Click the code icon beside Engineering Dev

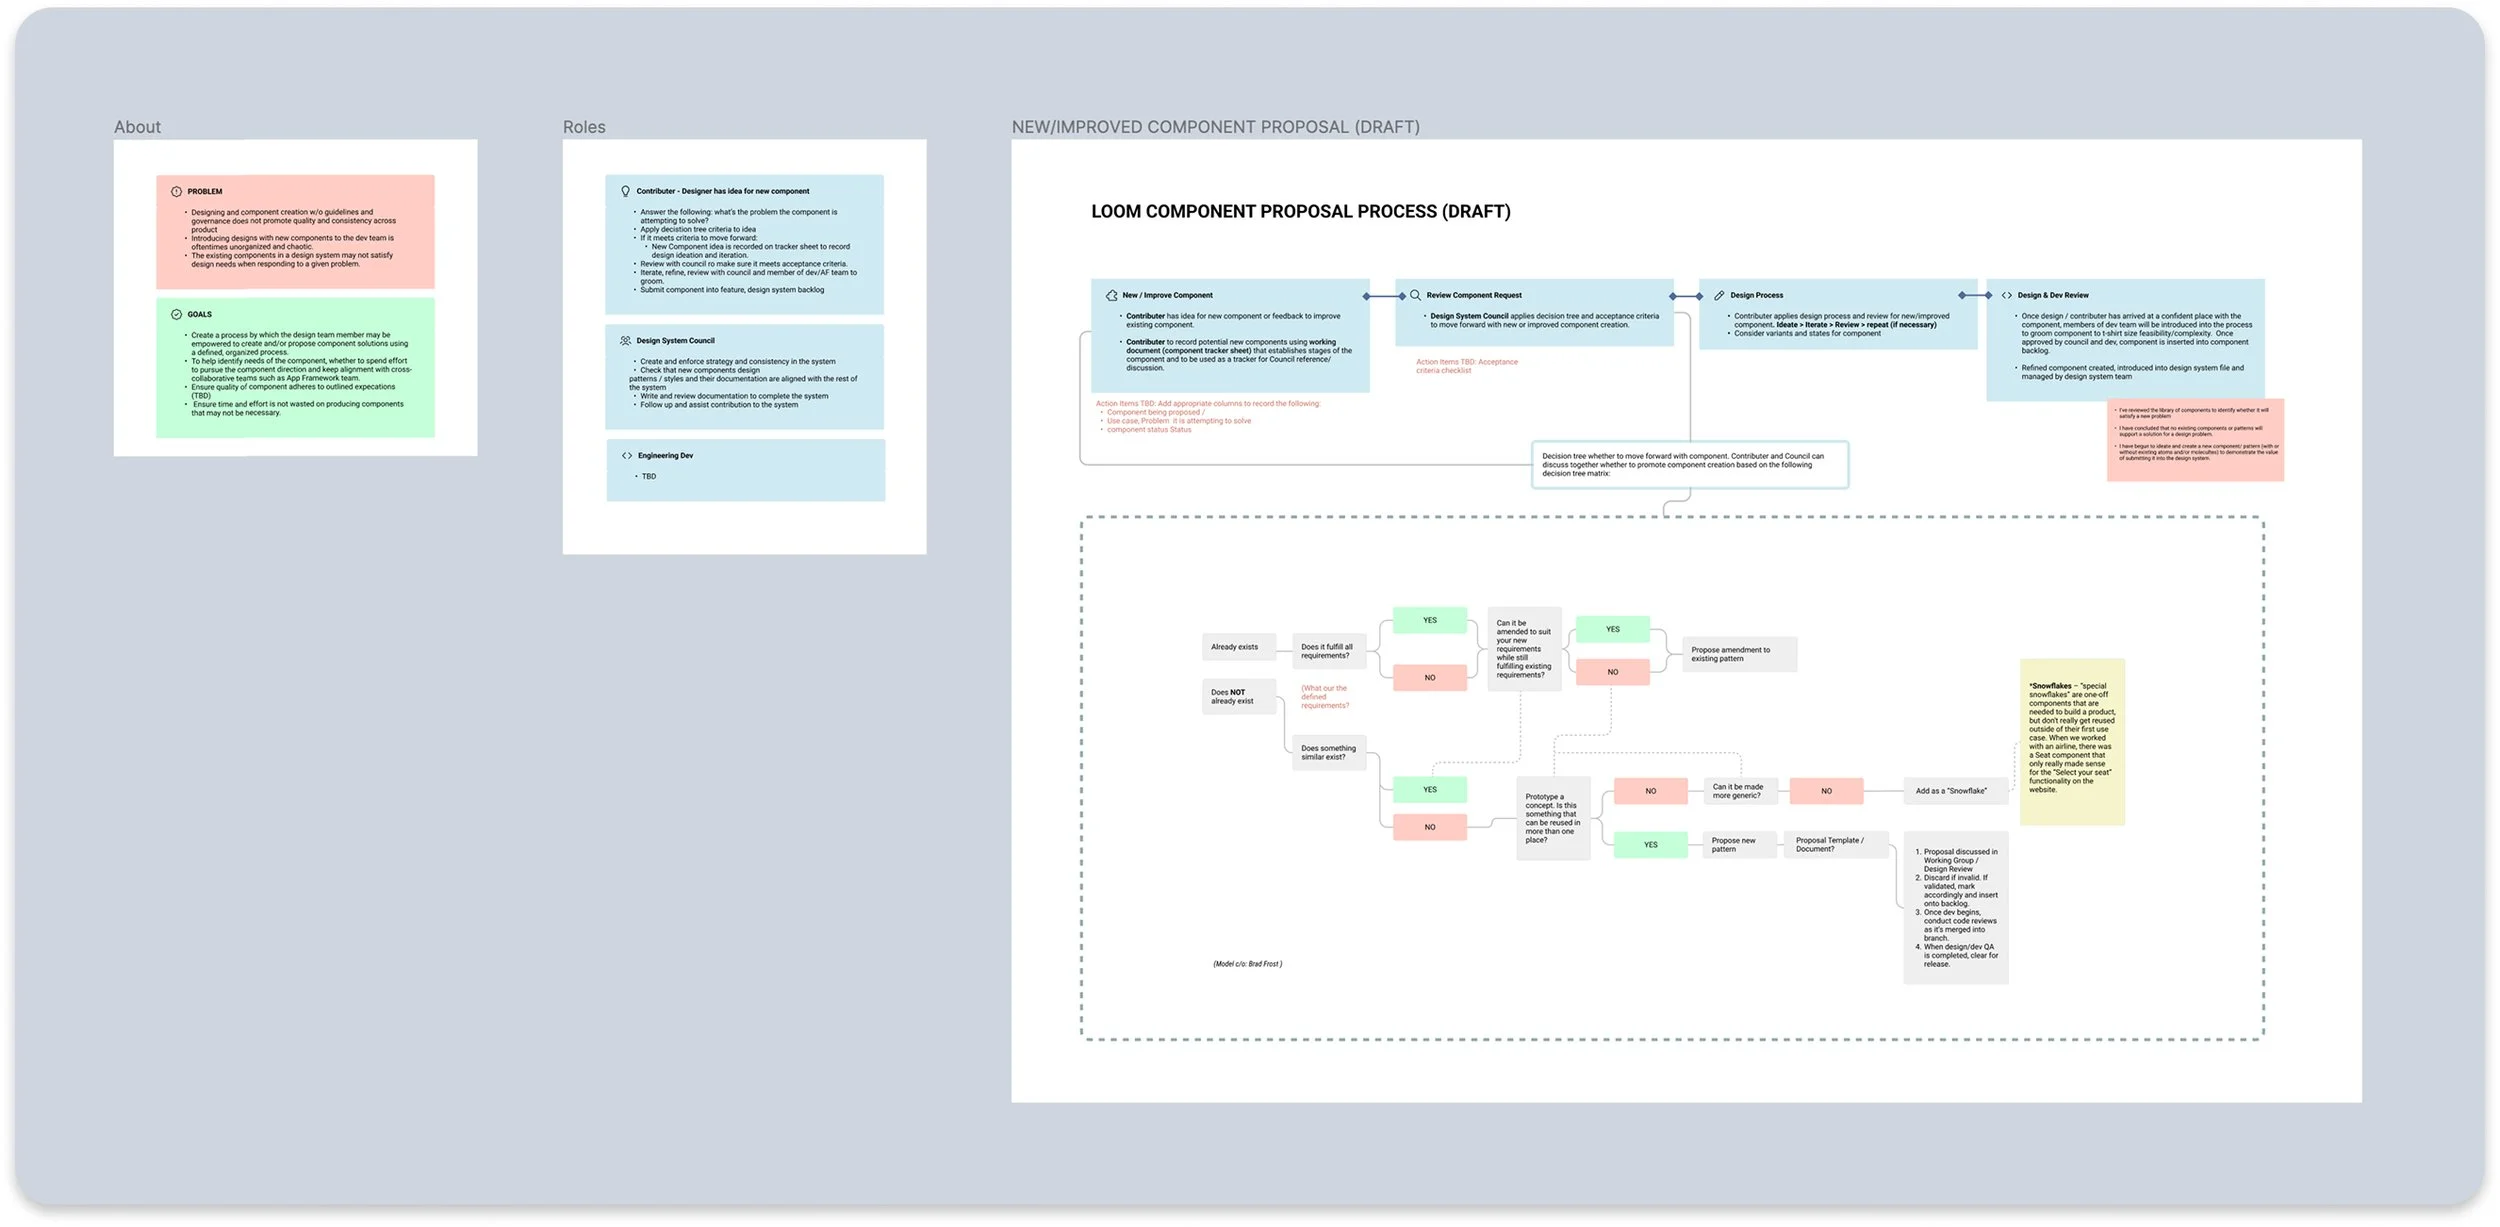(627, 456)
